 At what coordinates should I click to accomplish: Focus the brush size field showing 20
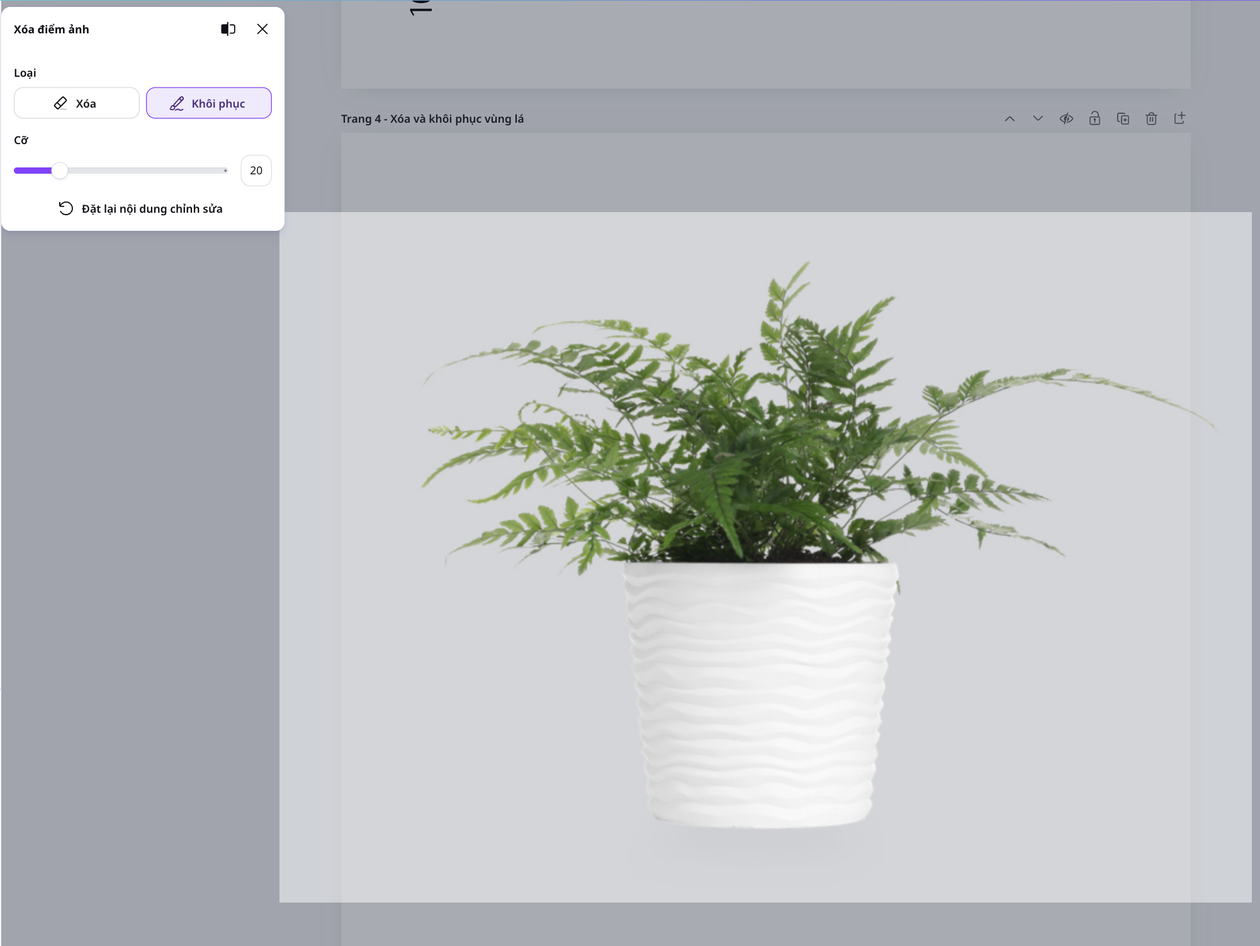pos(256,171)
